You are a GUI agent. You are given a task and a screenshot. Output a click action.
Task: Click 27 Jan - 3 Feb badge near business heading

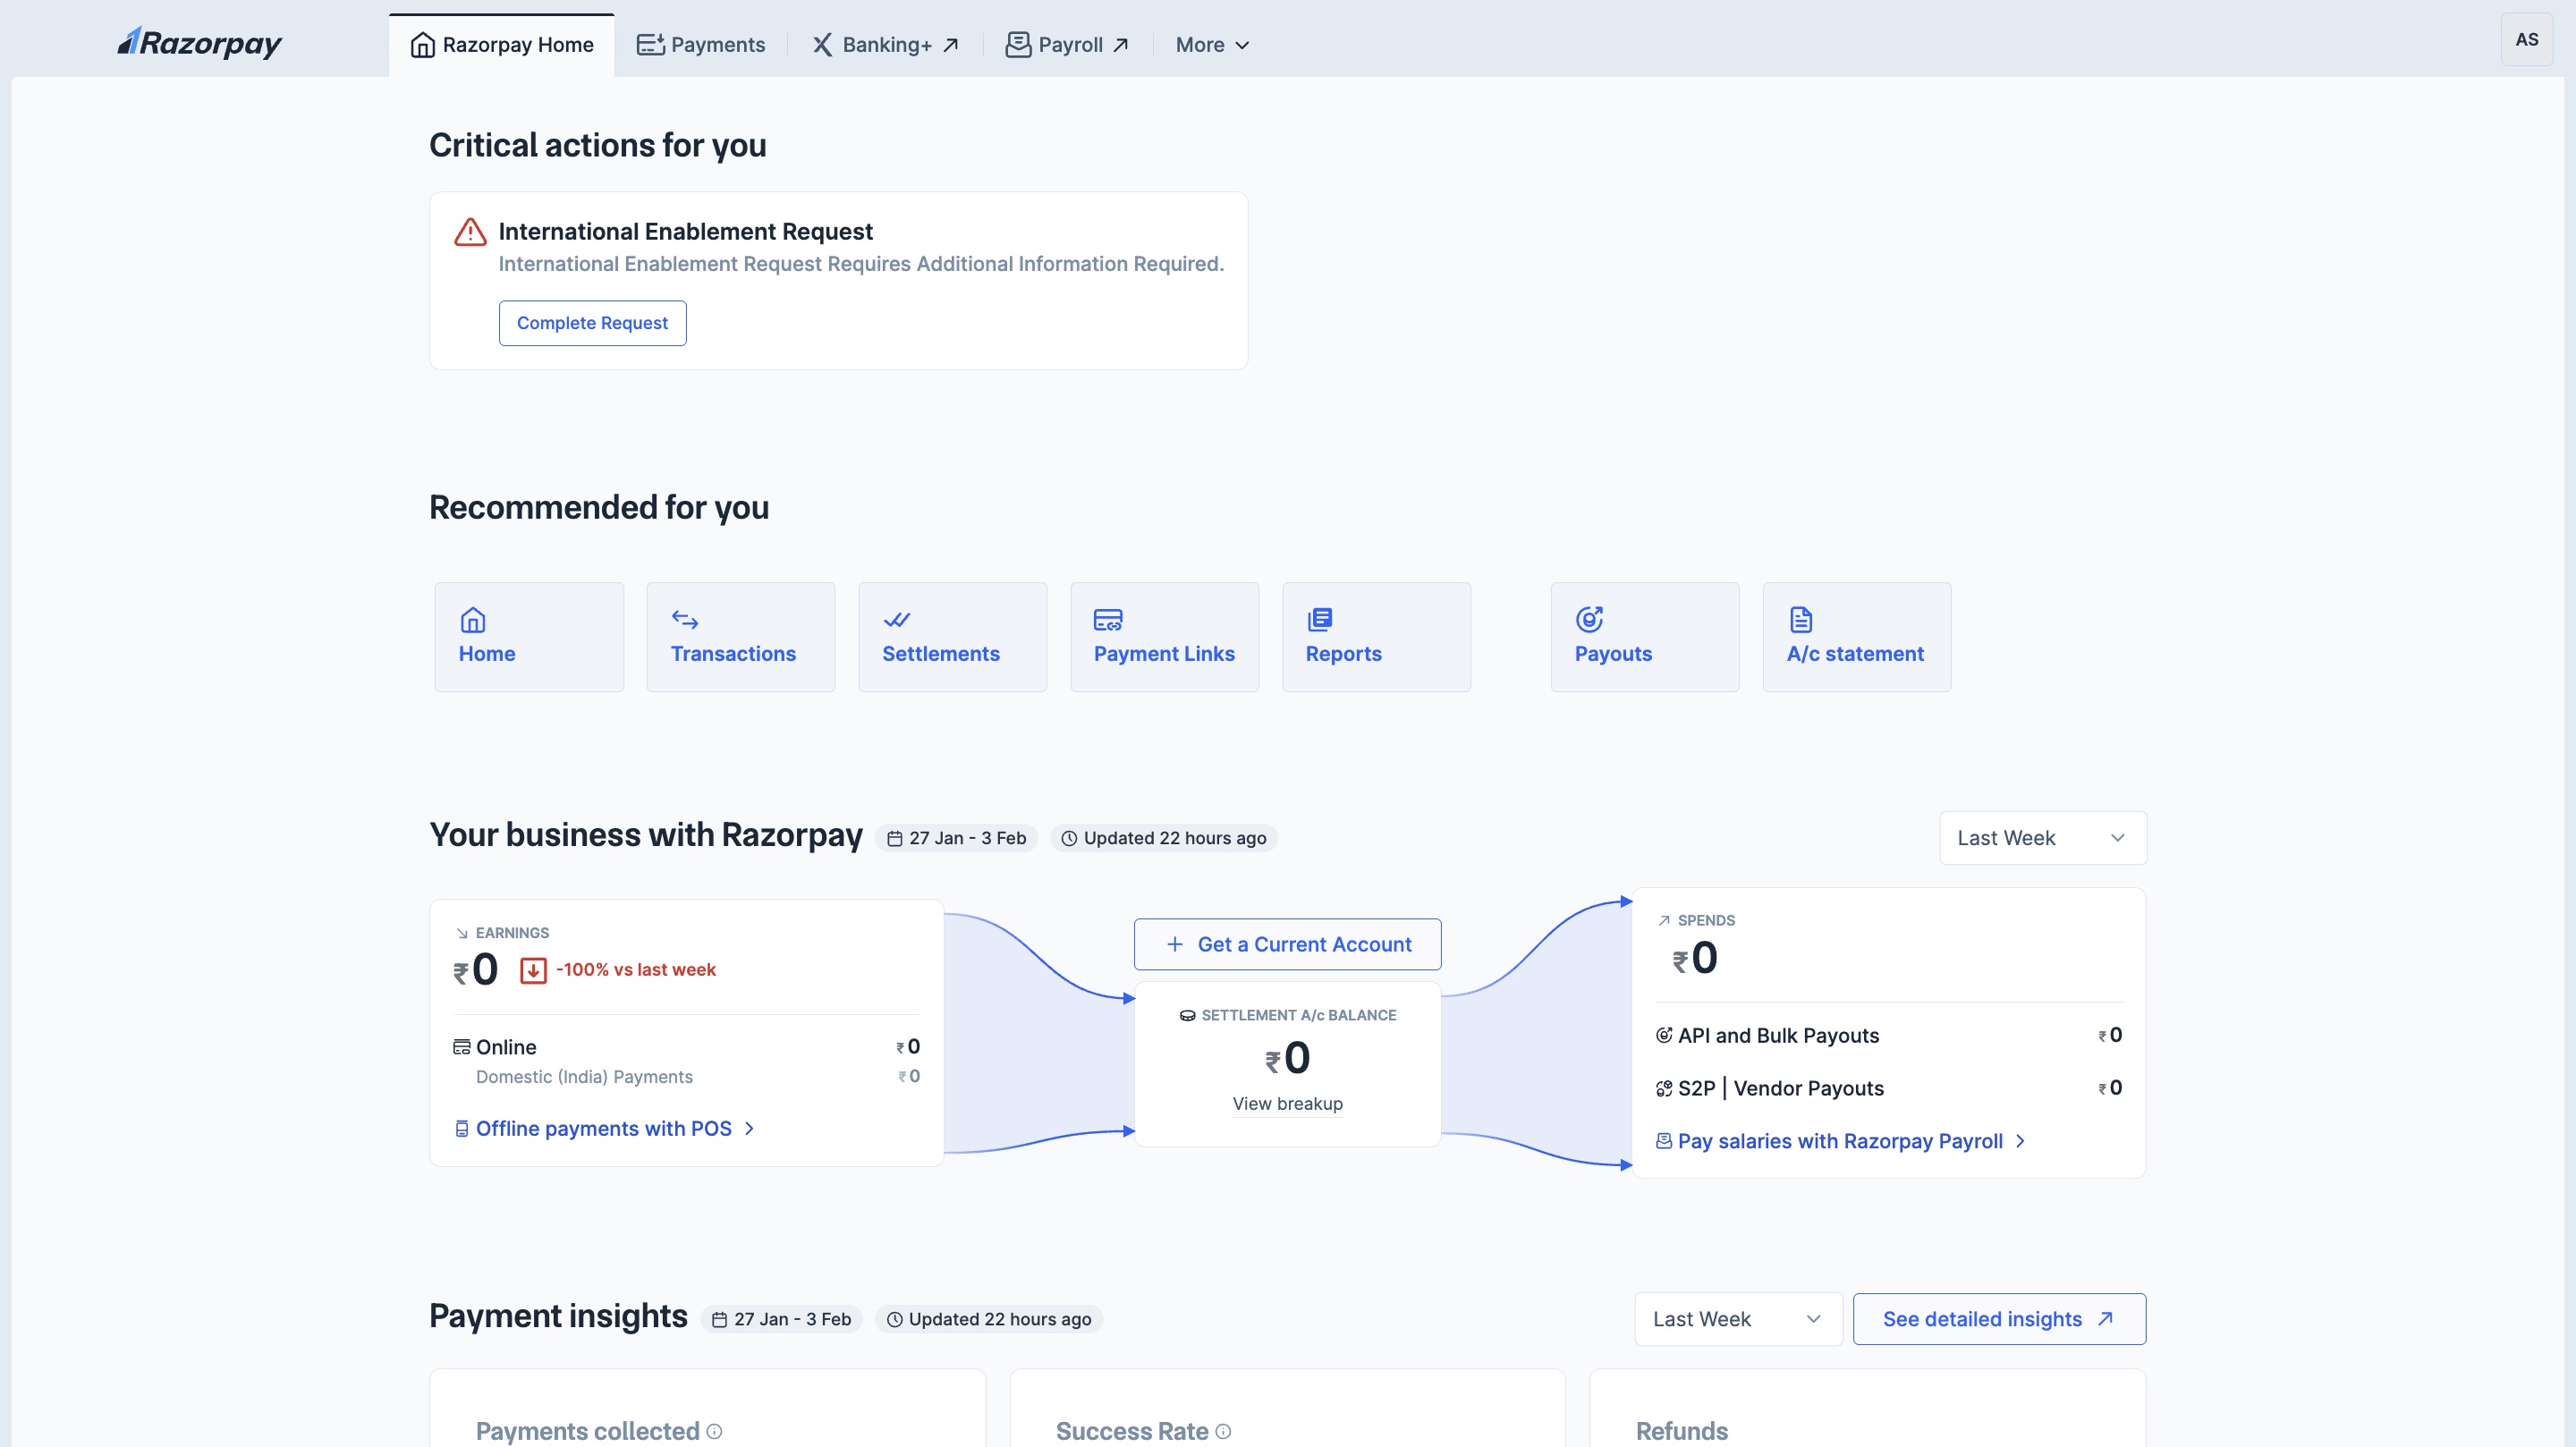click(x=957, y=838)
